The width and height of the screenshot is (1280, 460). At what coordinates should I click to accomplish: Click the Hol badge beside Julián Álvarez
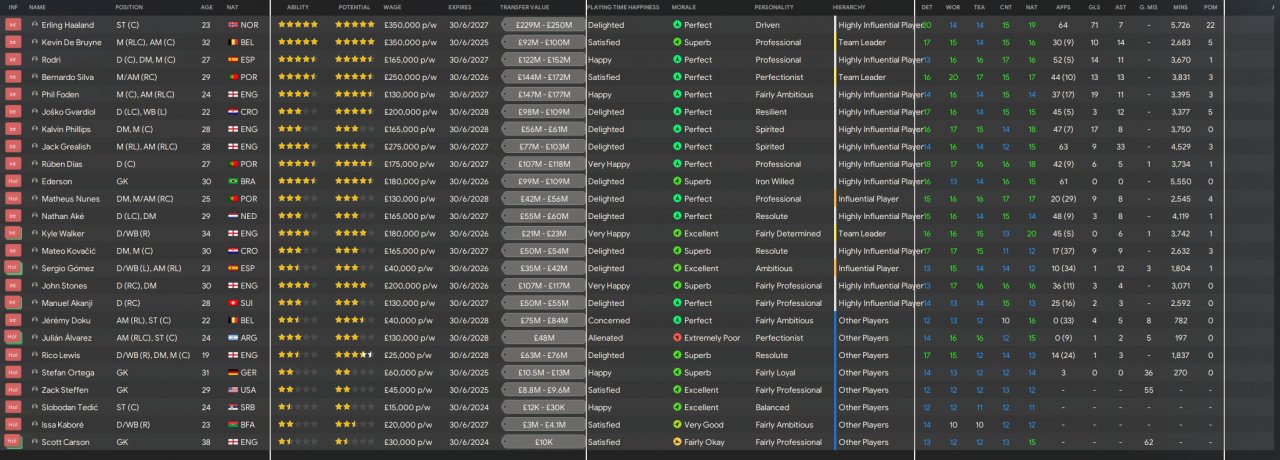pos(13,337)
